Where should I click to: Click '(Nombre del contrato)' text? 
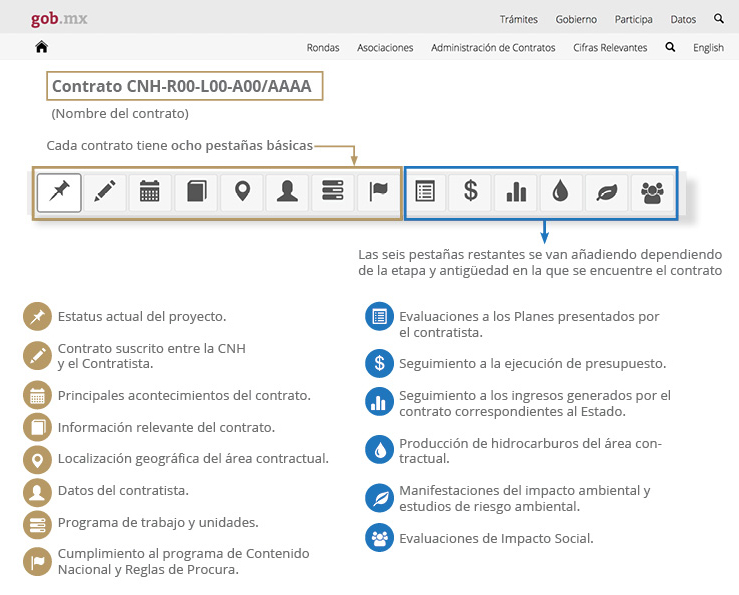point(120,114)
